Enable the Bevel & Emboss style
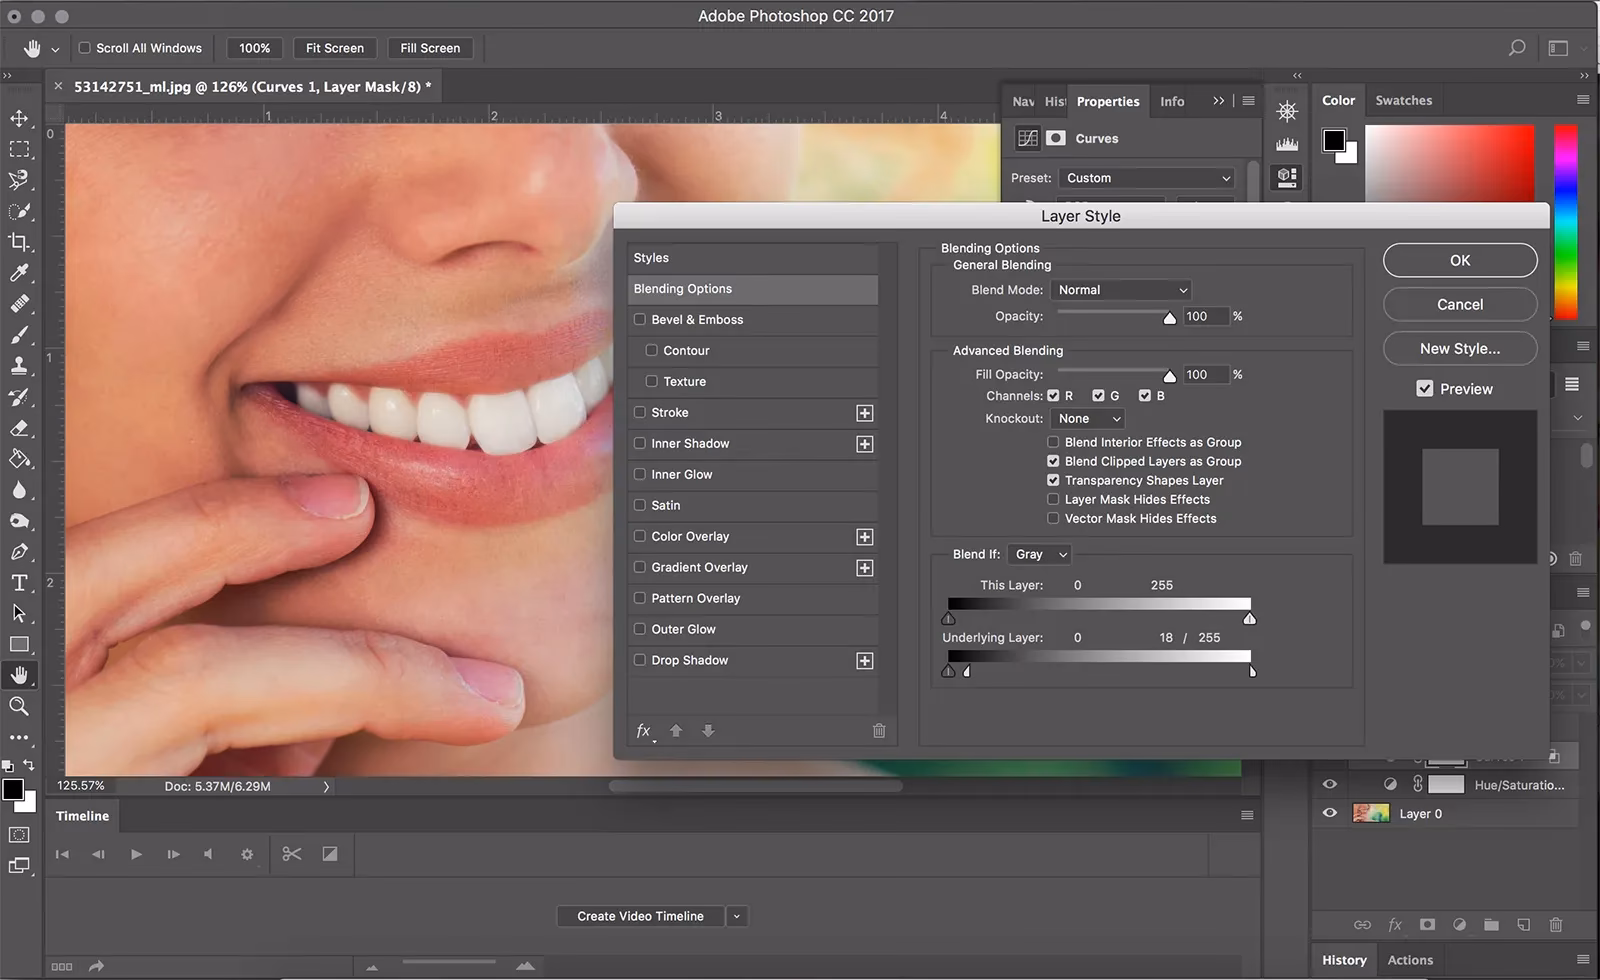Viewport: 1600px width, 980px height. (640, 319)
